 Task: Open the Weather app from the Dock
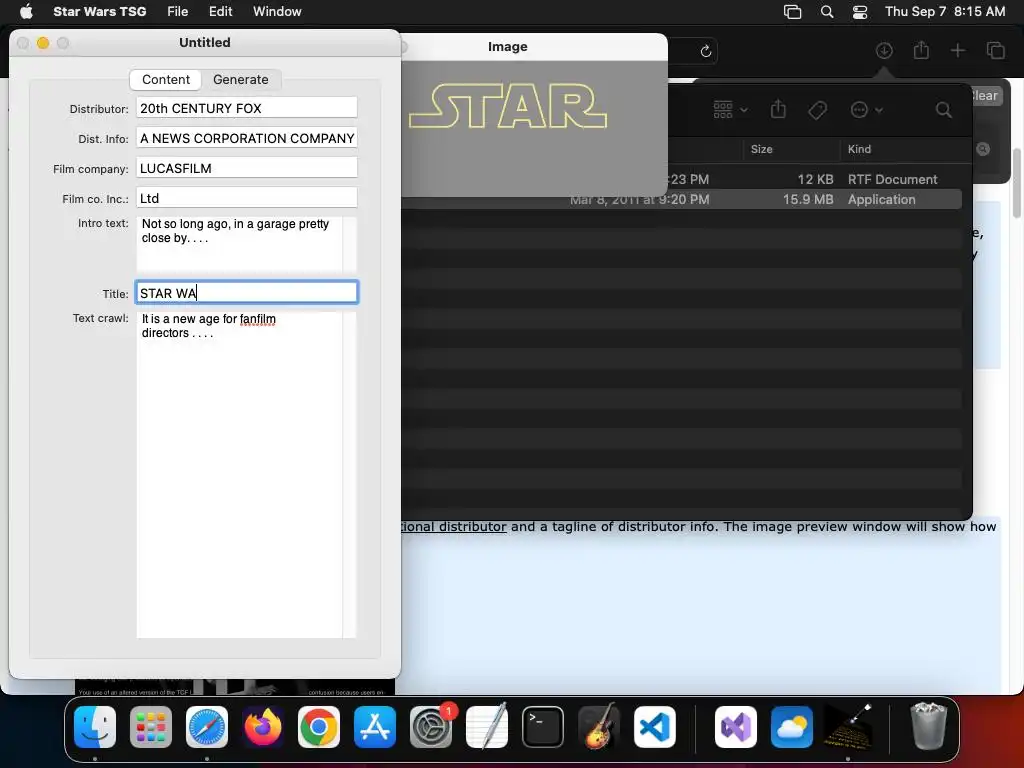(792, 726)
